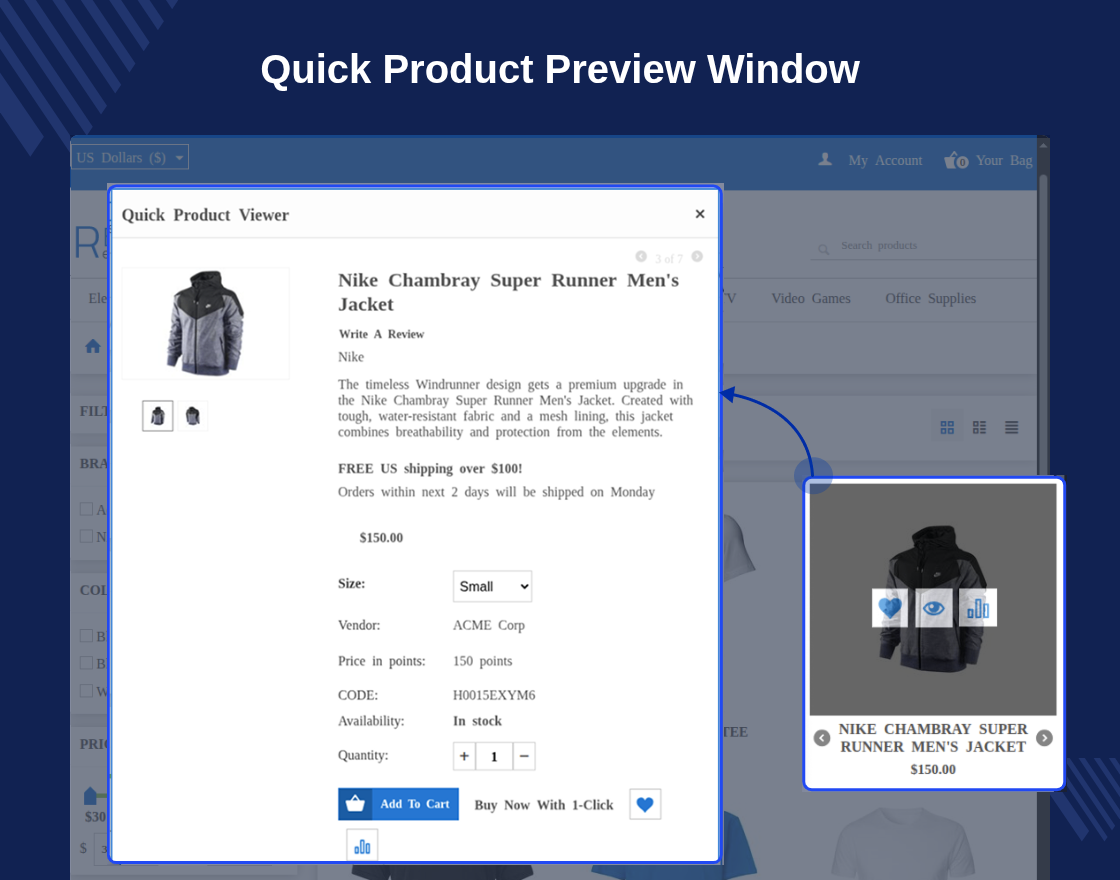The image size is (1120, 880).
Task: Switch to grid view layout
Action: click(947, 427)
